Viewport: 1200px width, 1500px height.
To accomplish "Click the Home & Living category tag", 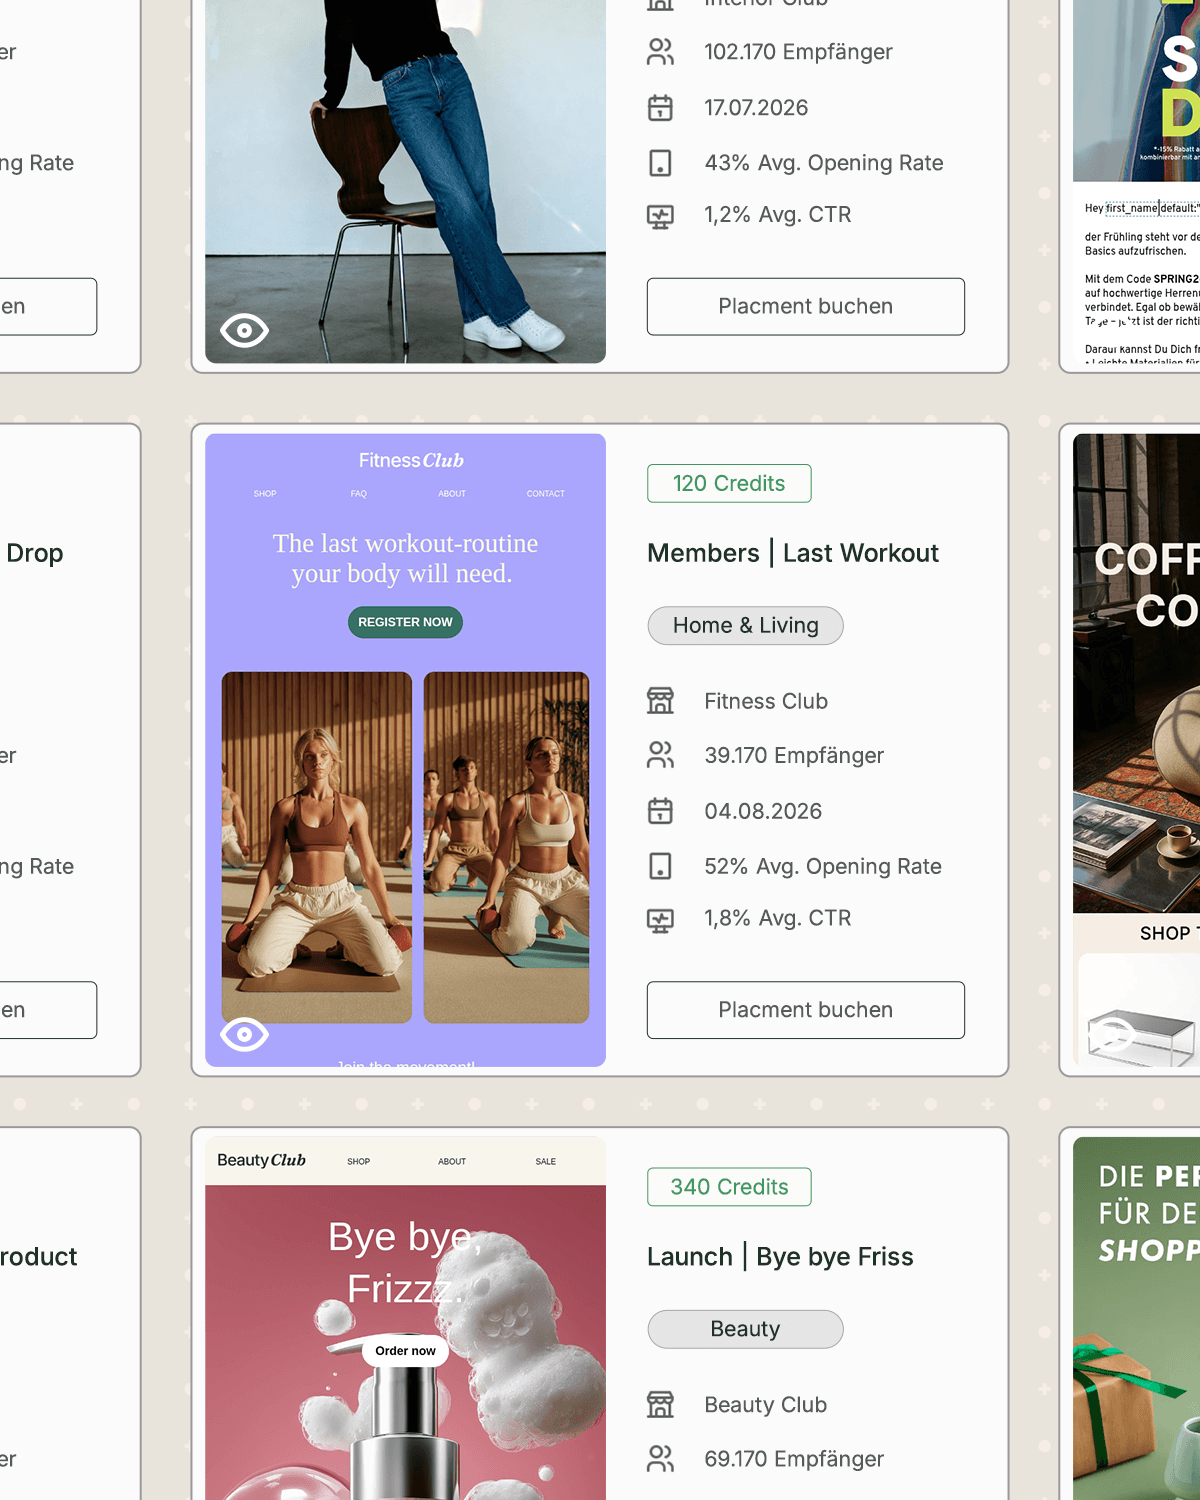I will [x=745, y=626].
